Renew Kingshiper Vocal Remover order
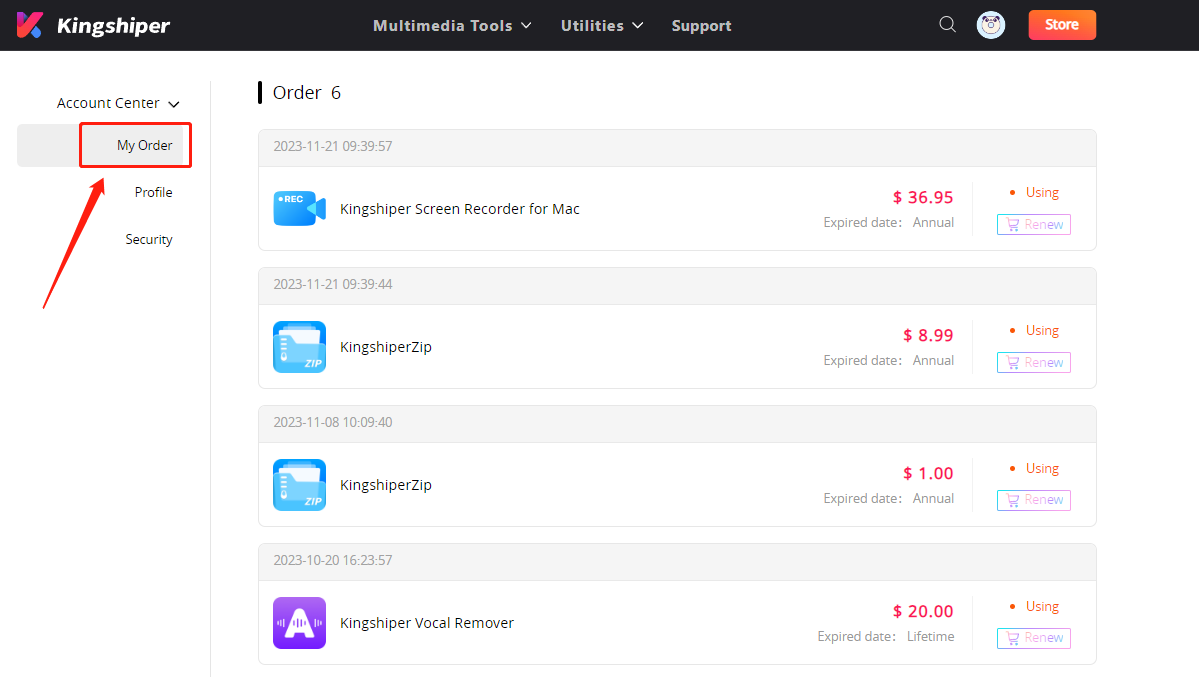The width and height of the screenshot is (1199, 677). (x=1034, y=637)
